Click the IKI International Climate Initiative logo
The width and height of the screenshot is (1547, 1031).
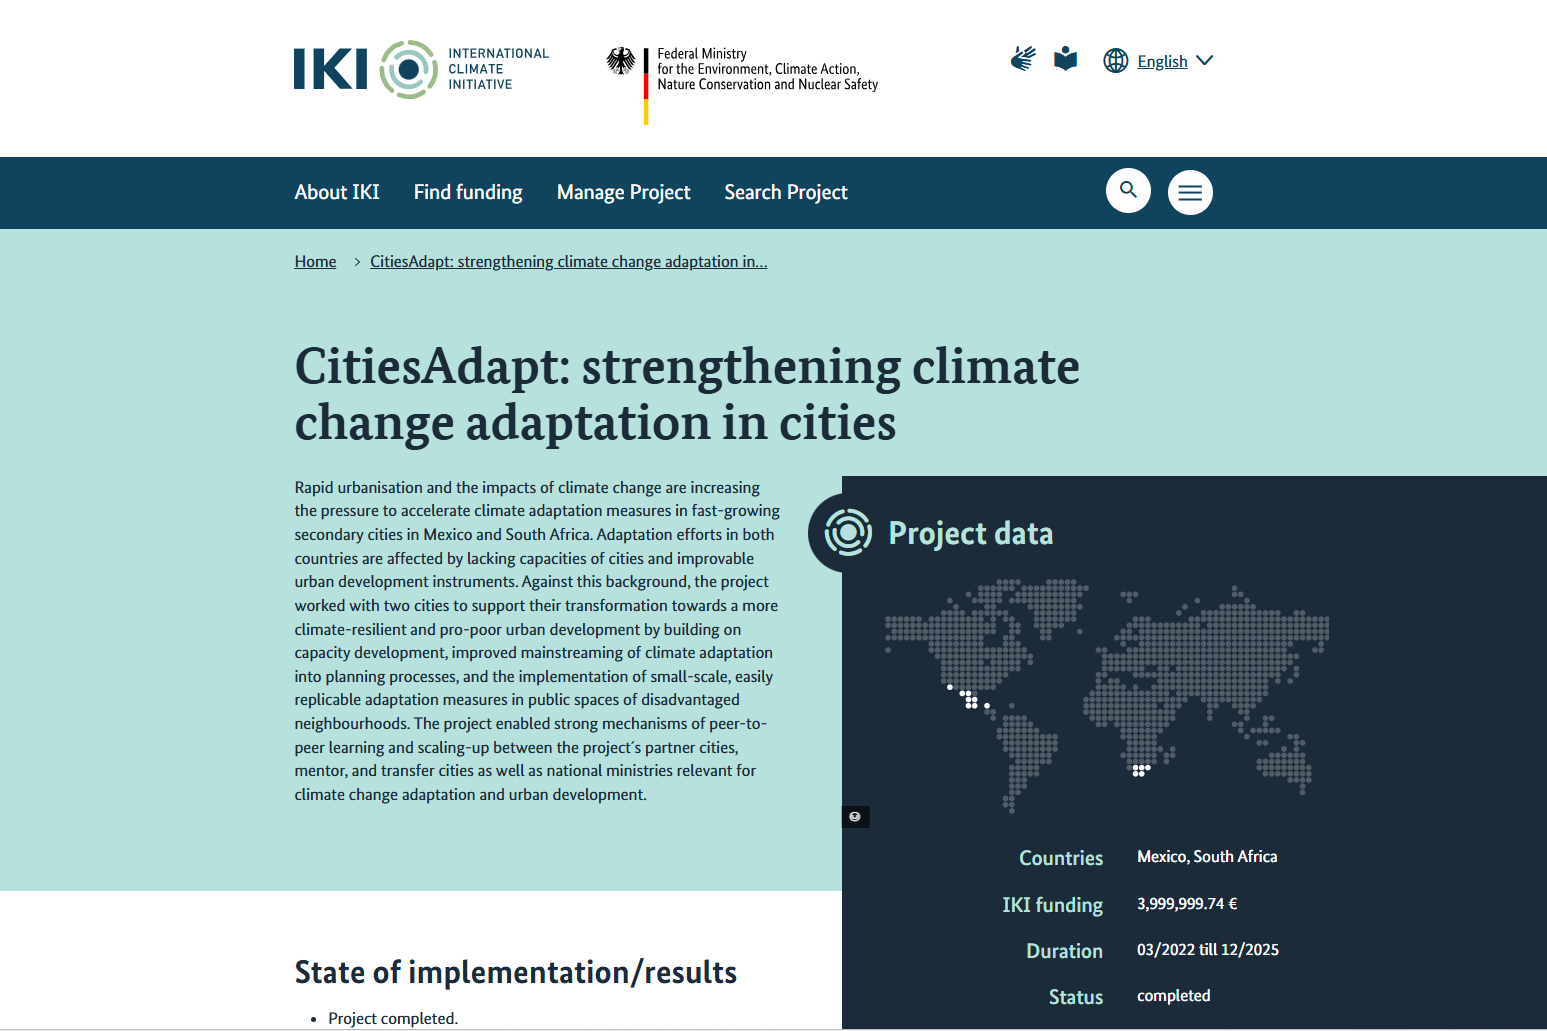421,69
